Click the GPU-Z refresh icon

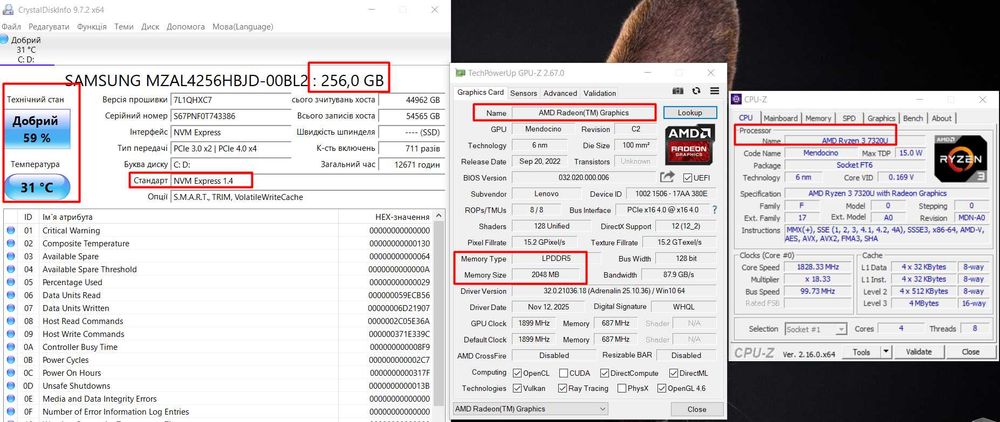coord(696,92)
